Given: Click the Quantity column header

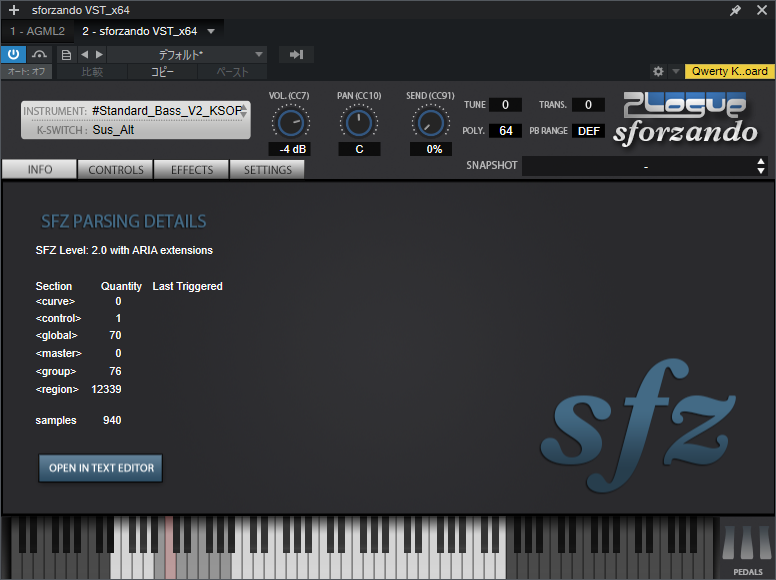Looking at the screenshot, I should click(121, 286).
